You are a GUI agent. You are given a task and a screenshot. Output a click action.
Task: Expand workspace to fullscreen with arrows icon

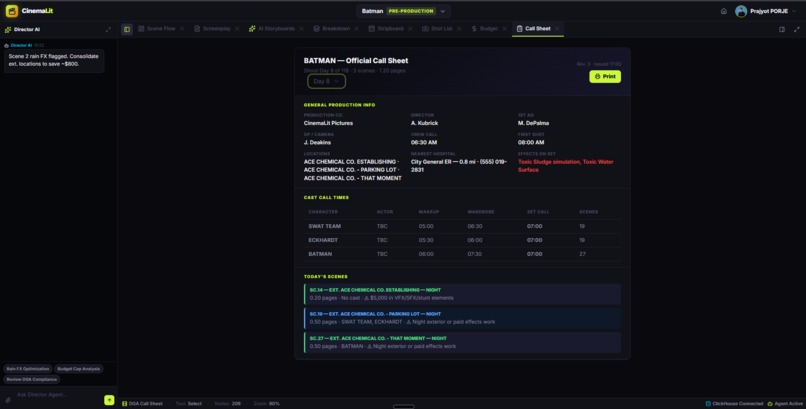[796, 29]
